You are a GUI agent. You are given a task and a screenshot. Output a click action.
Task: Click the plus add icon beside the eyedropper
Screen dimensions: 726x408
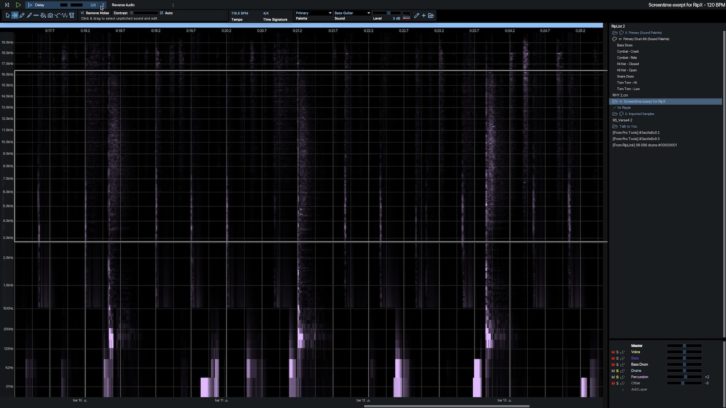(424, 16)
